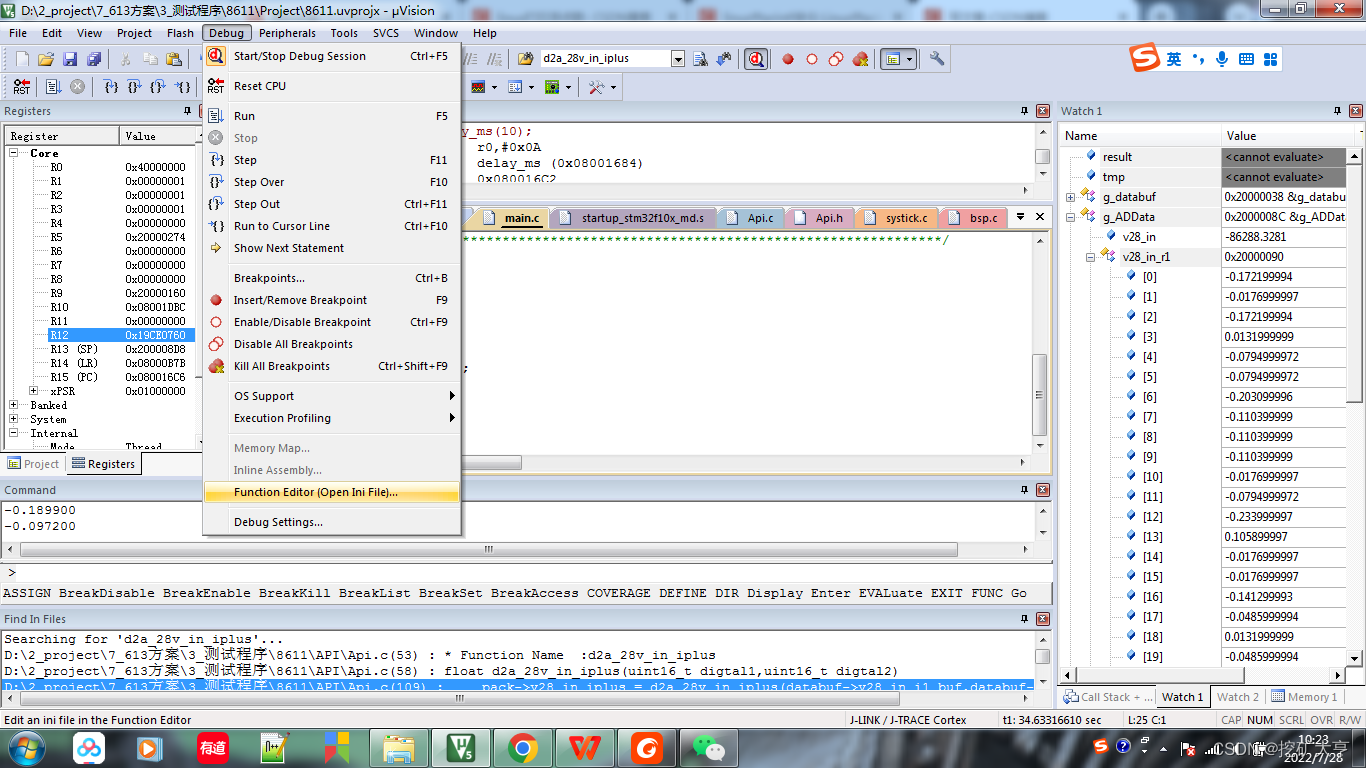
Task: Collapse the Core register group
Action: (15, 153)
